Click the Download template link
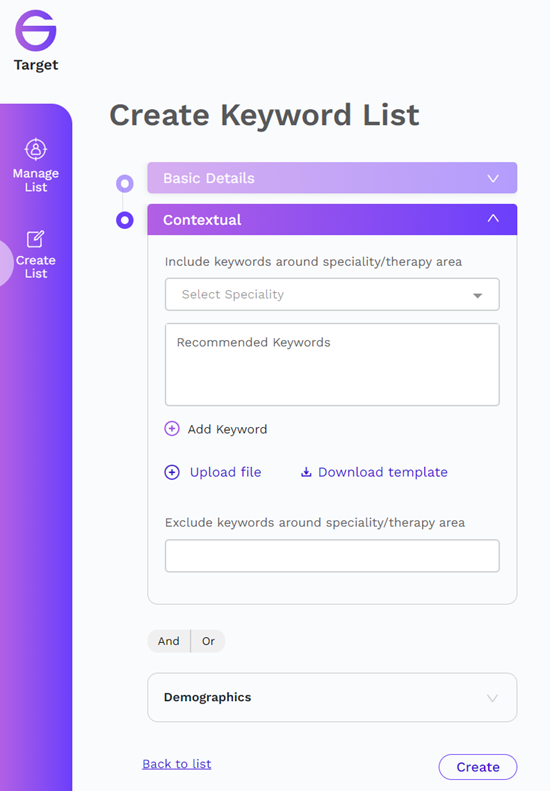550x791 pixels. coord(382,472)
